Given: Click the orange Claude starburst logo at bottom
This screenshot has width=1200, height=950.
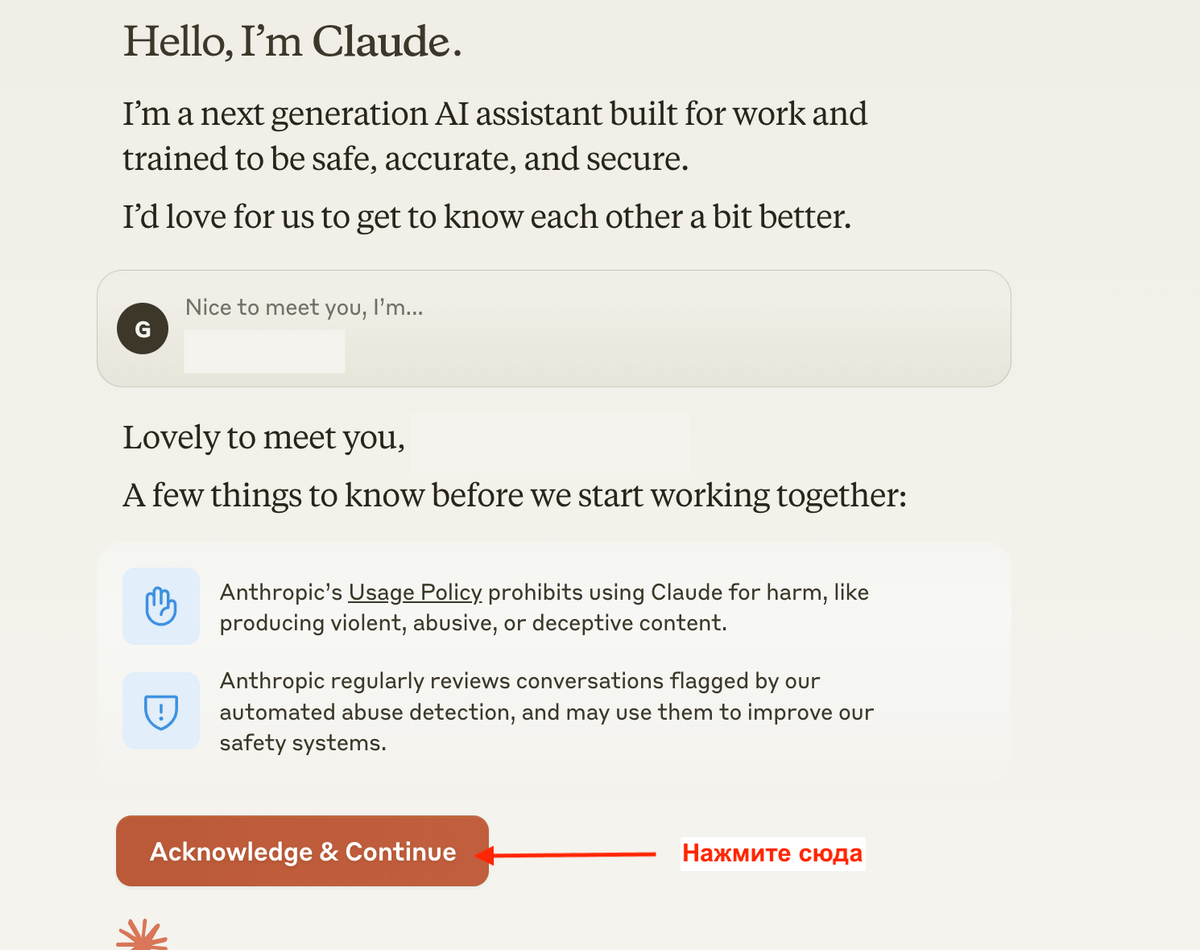Looking at the screenshot, I should 142,935.
